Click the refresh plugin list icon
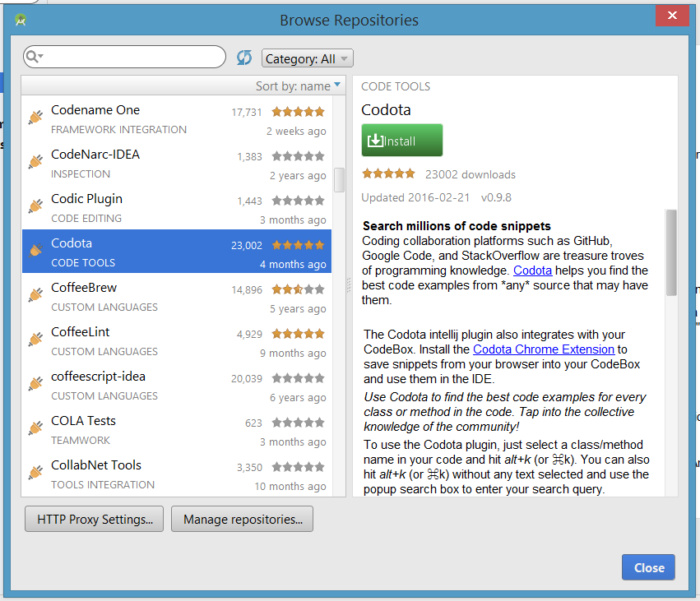Viewport: 700px width, 601px height. click(244, 58)
